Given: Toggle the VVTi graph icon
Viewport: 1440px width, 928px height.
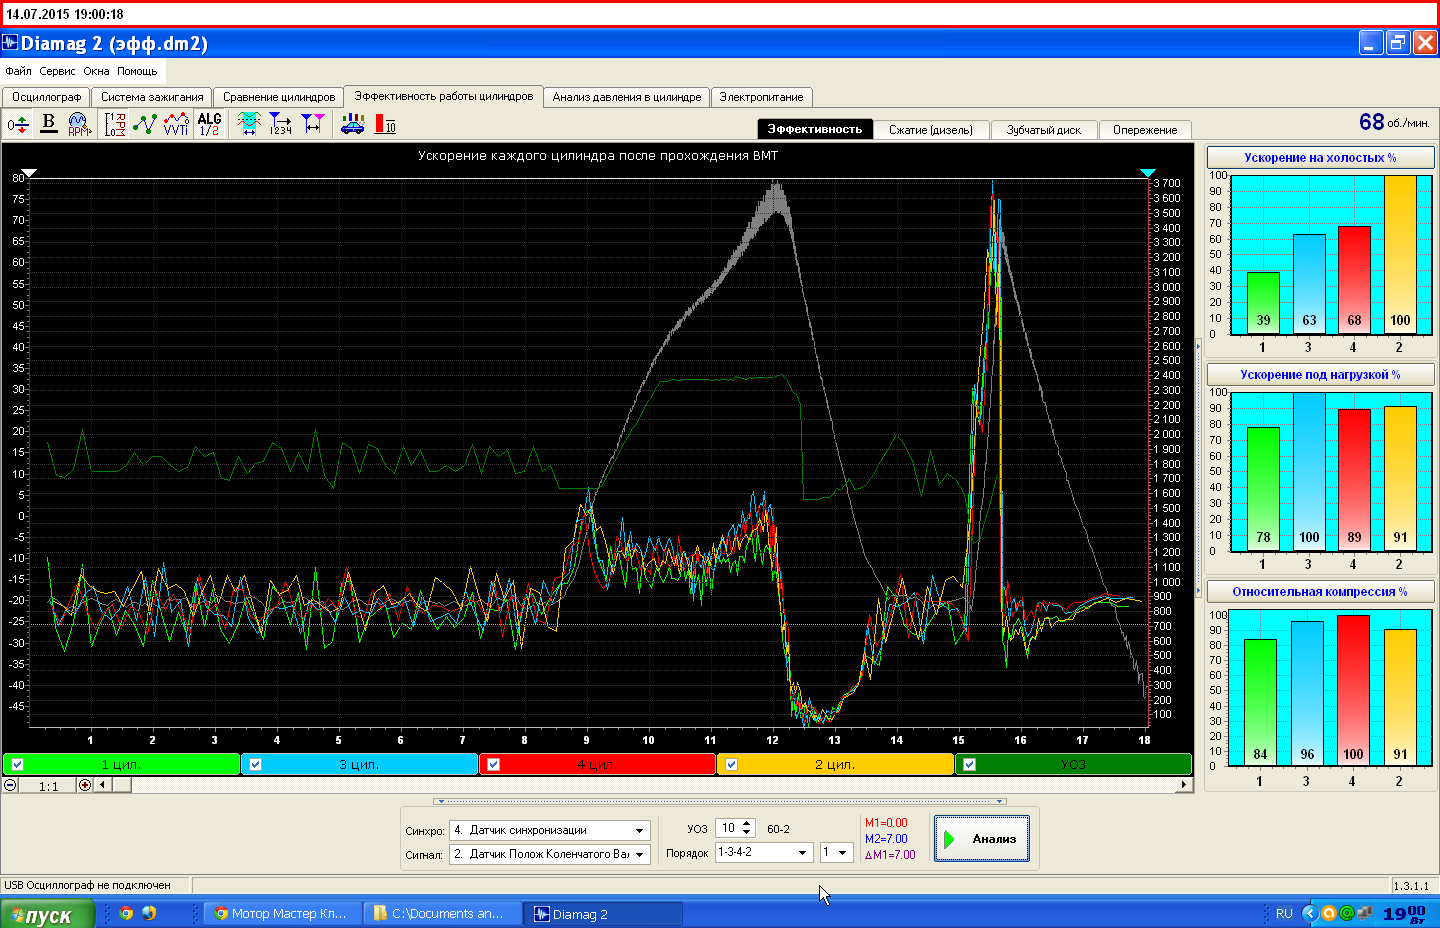Looking at the screenshot, I should [176, 124].
